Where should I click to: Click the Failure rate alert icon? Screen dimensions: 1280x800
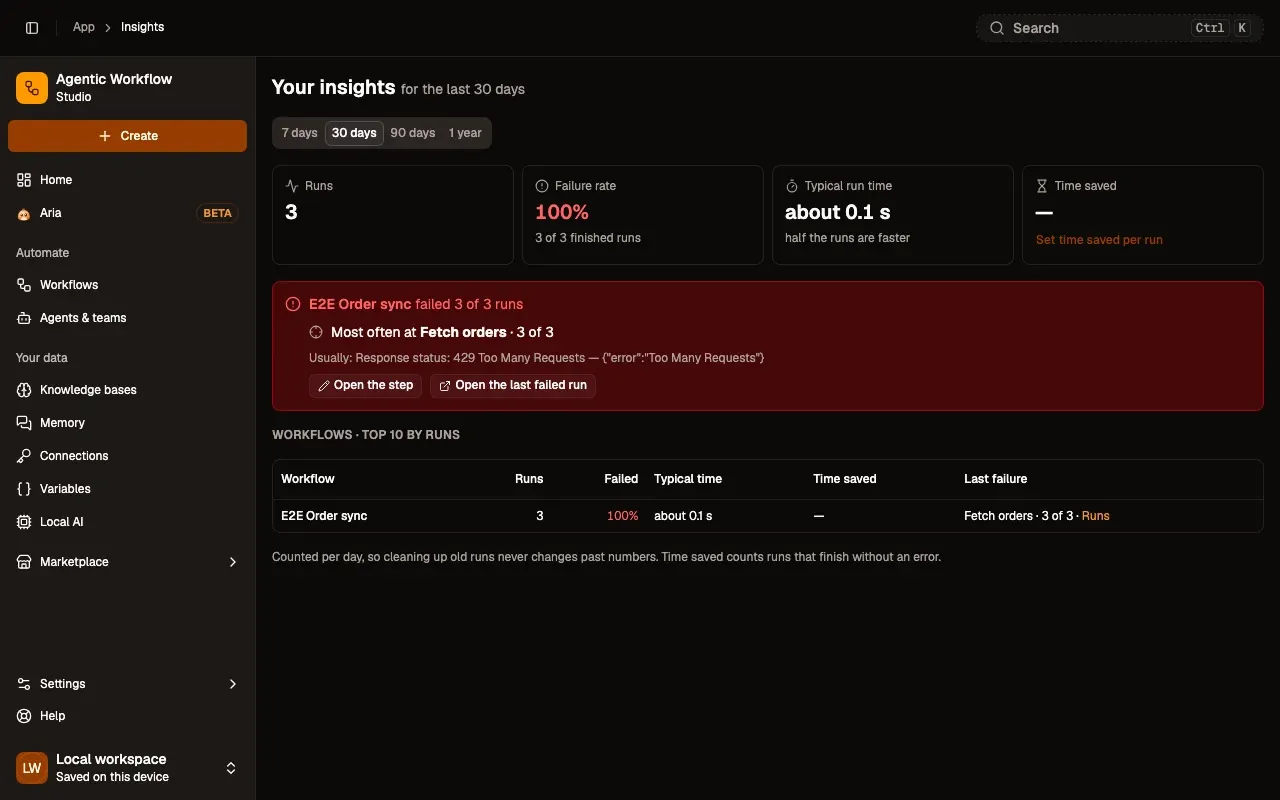tap(542, 186)
